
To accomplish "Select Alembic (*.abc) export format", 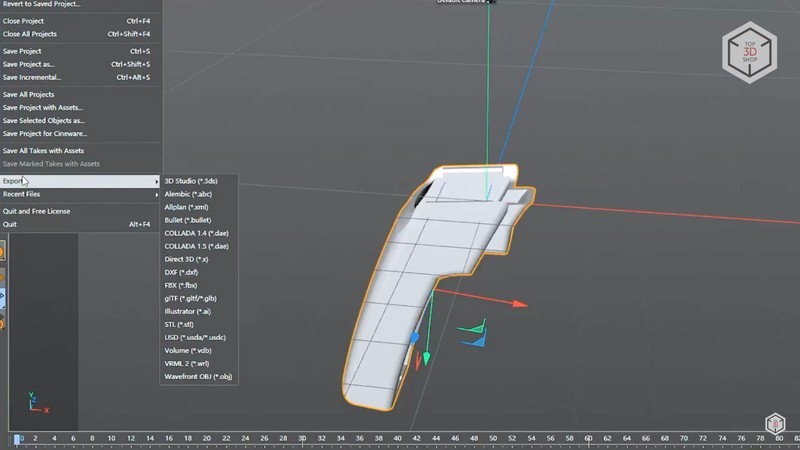I will [188, 194].
